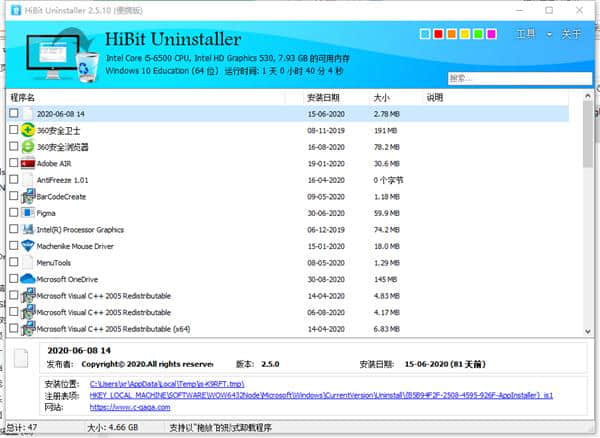Image resolution: width=600 pixels, height=438 pixels.
Task: Open the website https link
Action: (130, 407)
